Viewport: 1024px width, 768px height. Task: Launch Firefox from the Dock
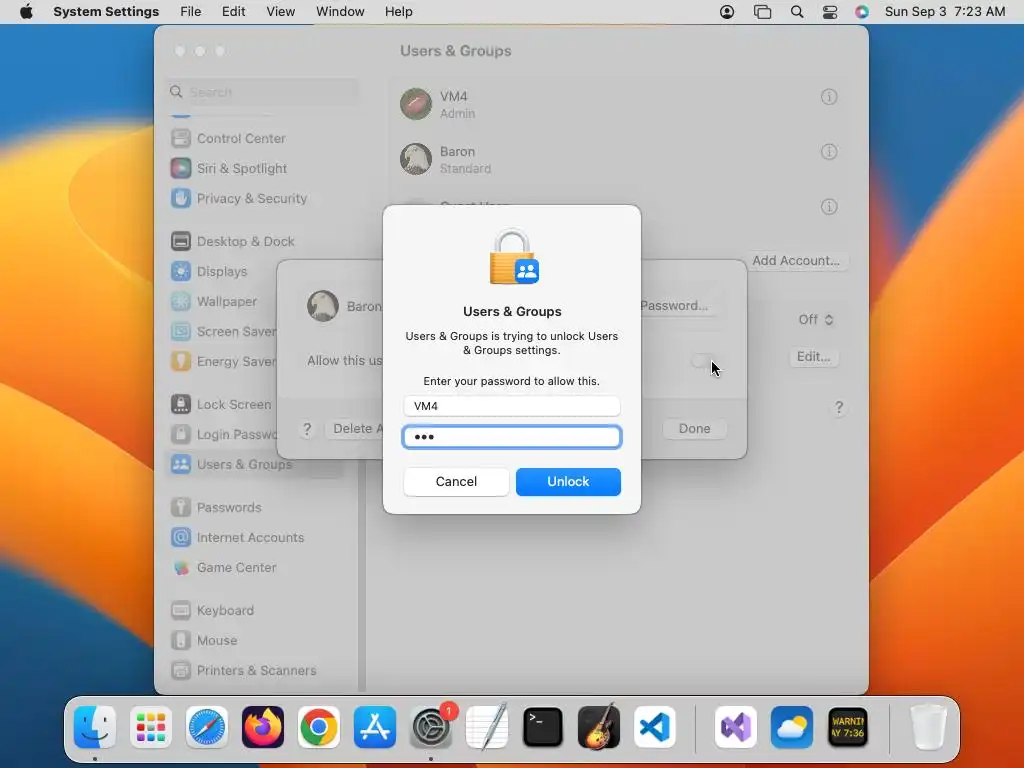pyautogui.click(x=263, y=727)
